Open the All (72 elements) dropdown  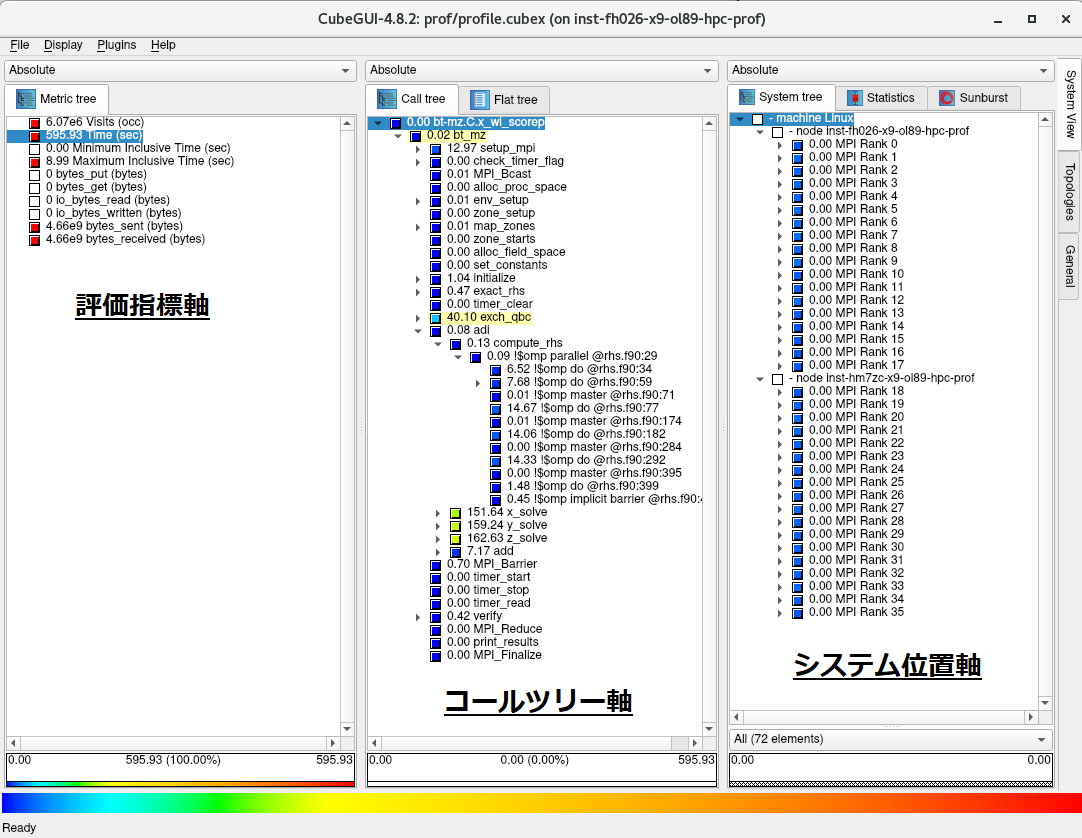tap(890, 739)
